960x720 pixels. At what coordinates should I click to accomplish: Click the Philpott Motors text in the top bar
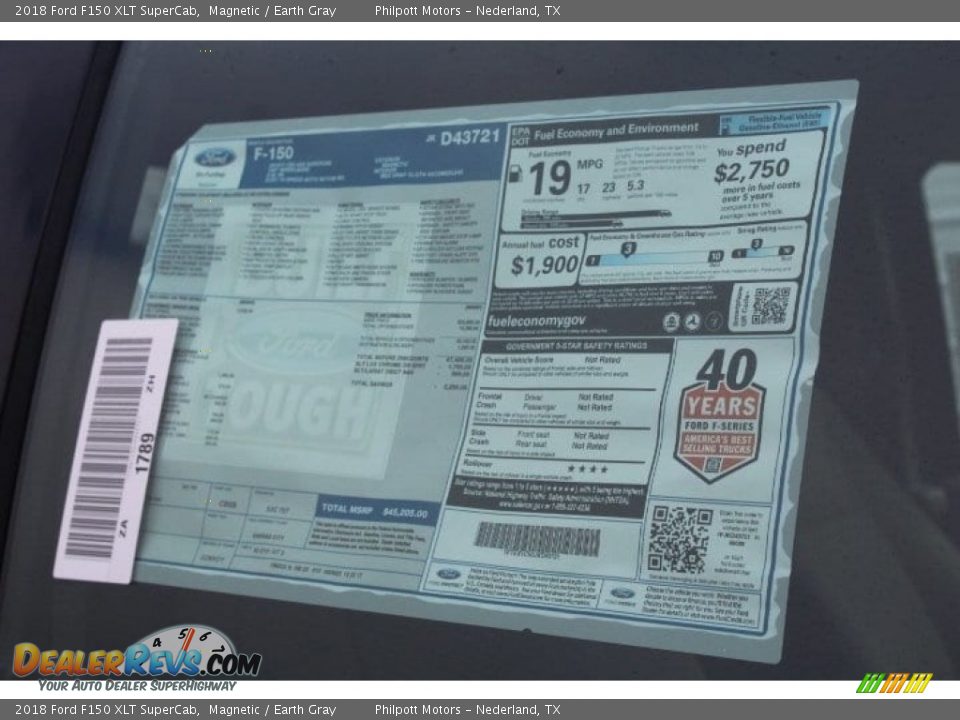[x=467, y=11]
